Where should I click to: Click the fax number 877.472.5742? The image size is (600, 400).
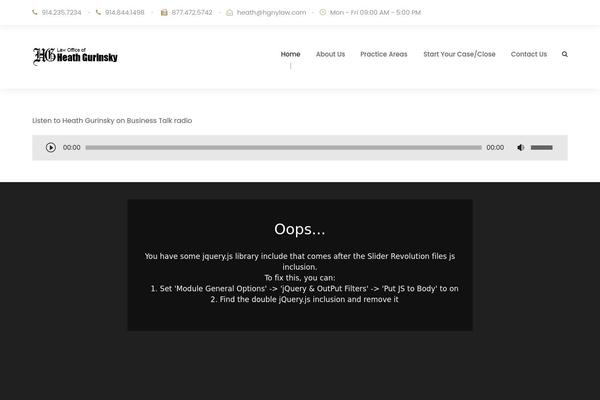point(192,12)
